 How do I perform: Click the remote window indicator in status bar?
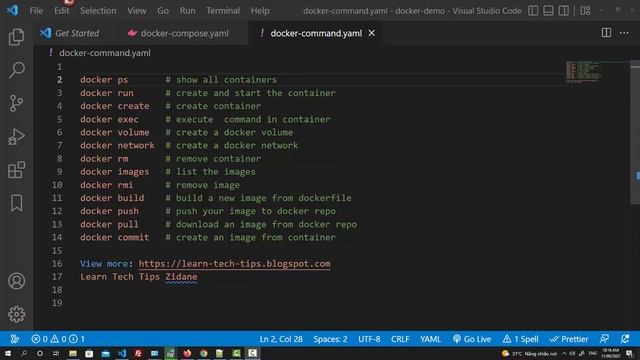[x=15, y=339]
